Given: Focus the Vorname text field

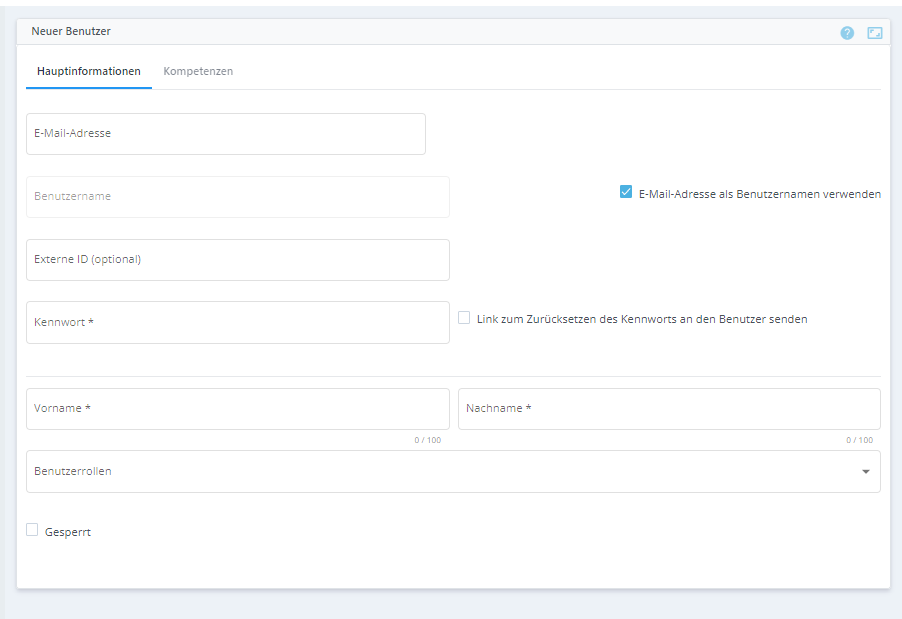Looking at the screenshot, I should [237, 409].
